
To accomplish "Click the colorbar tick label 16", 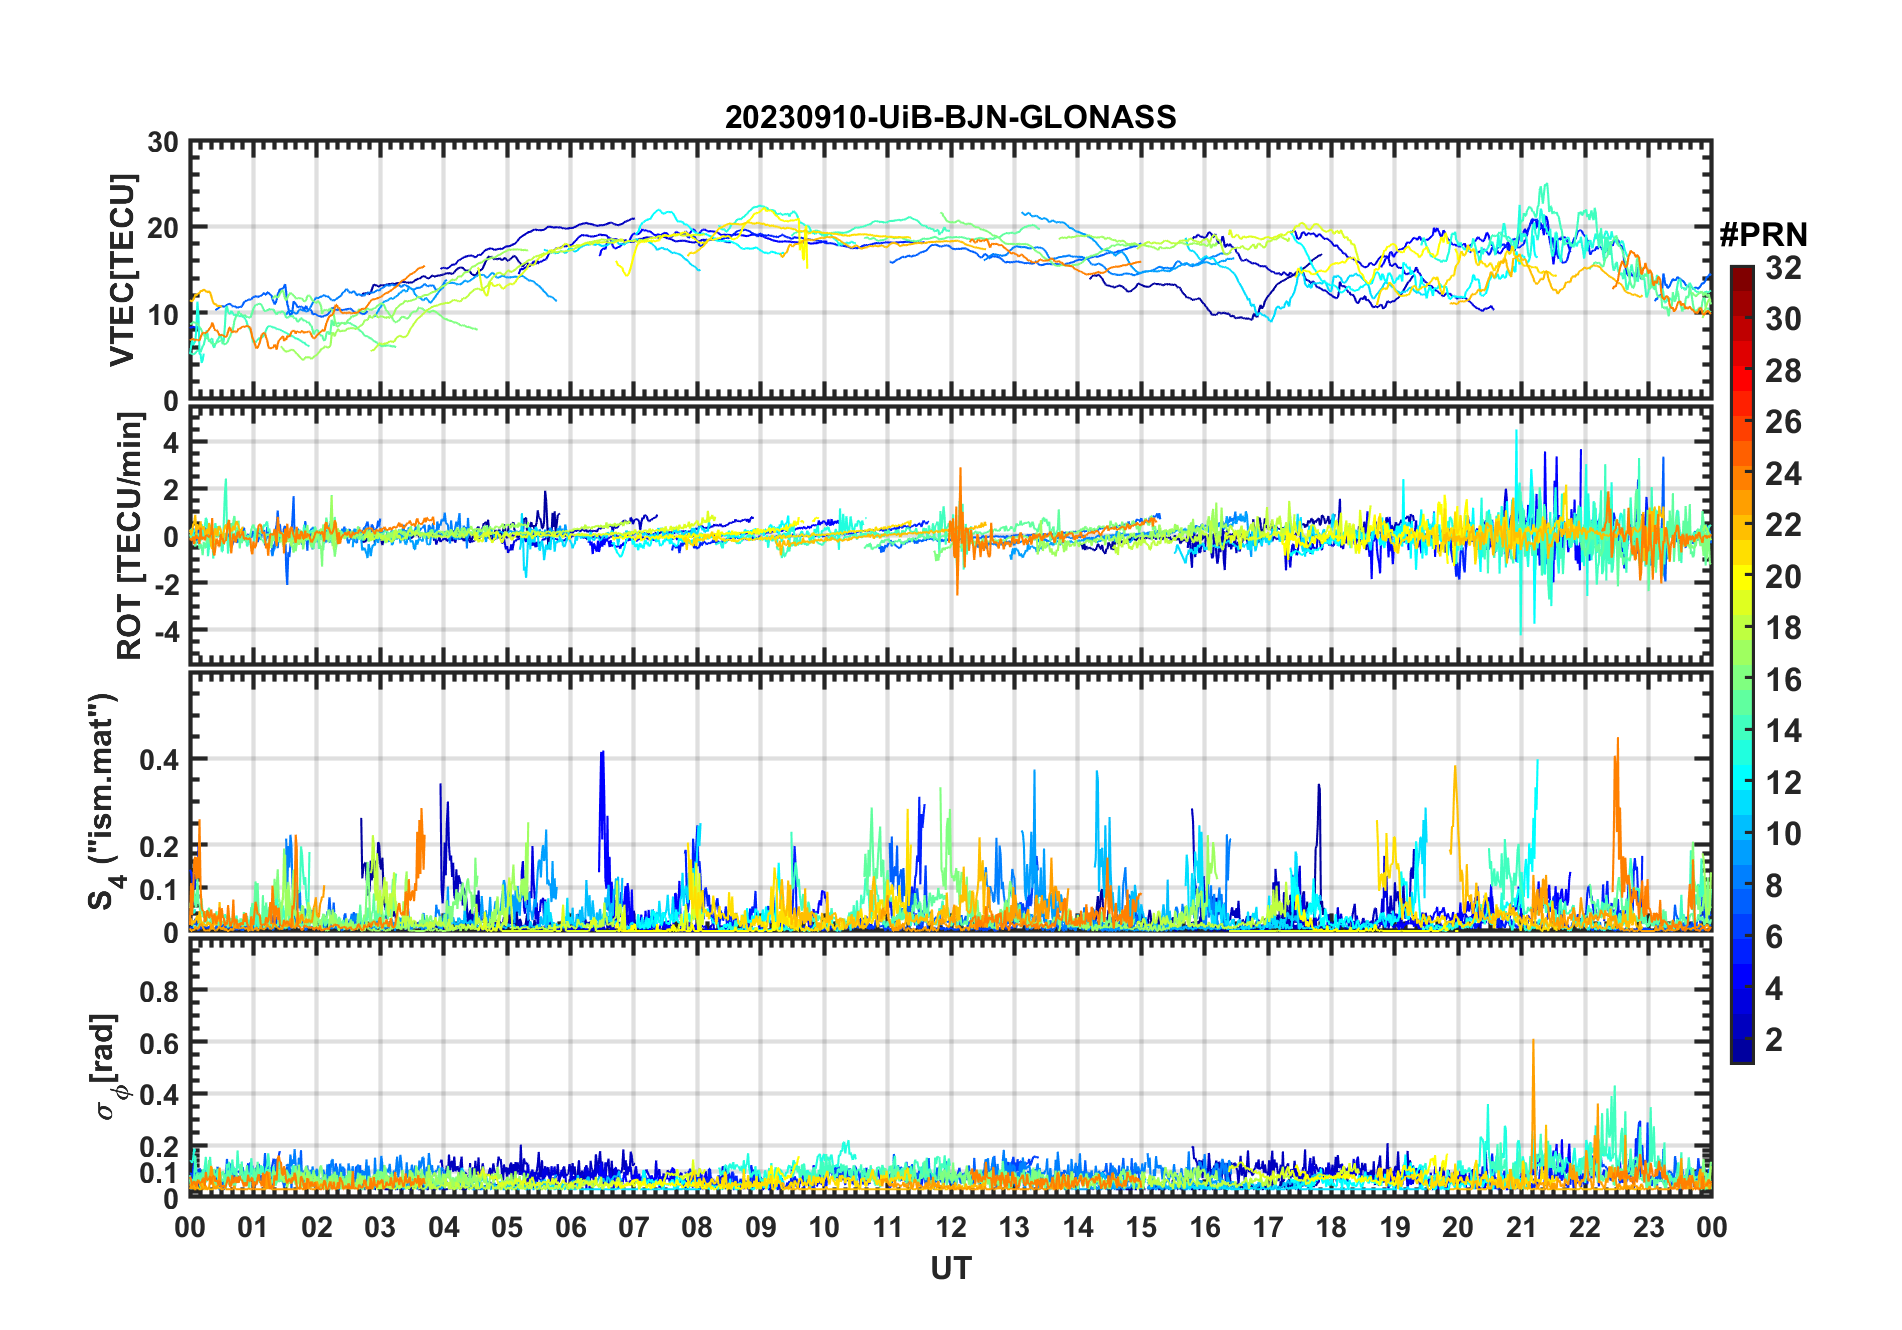I will tap(1783, 680).
